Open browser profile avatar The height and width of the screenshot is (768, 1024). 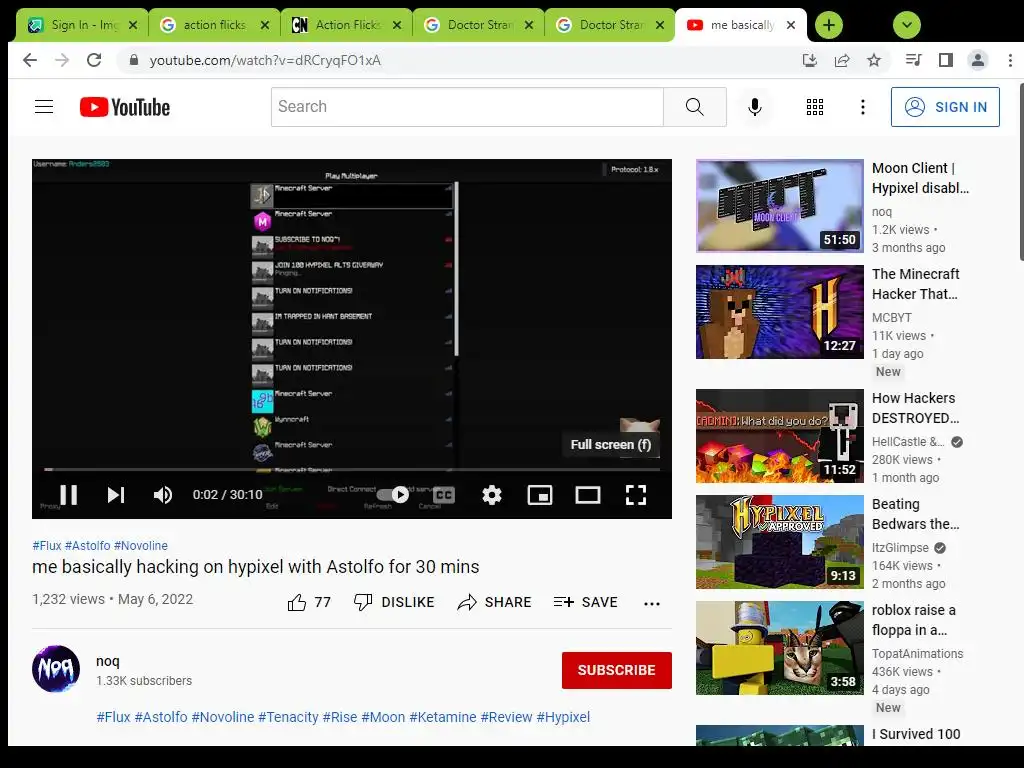click(978, 60)
